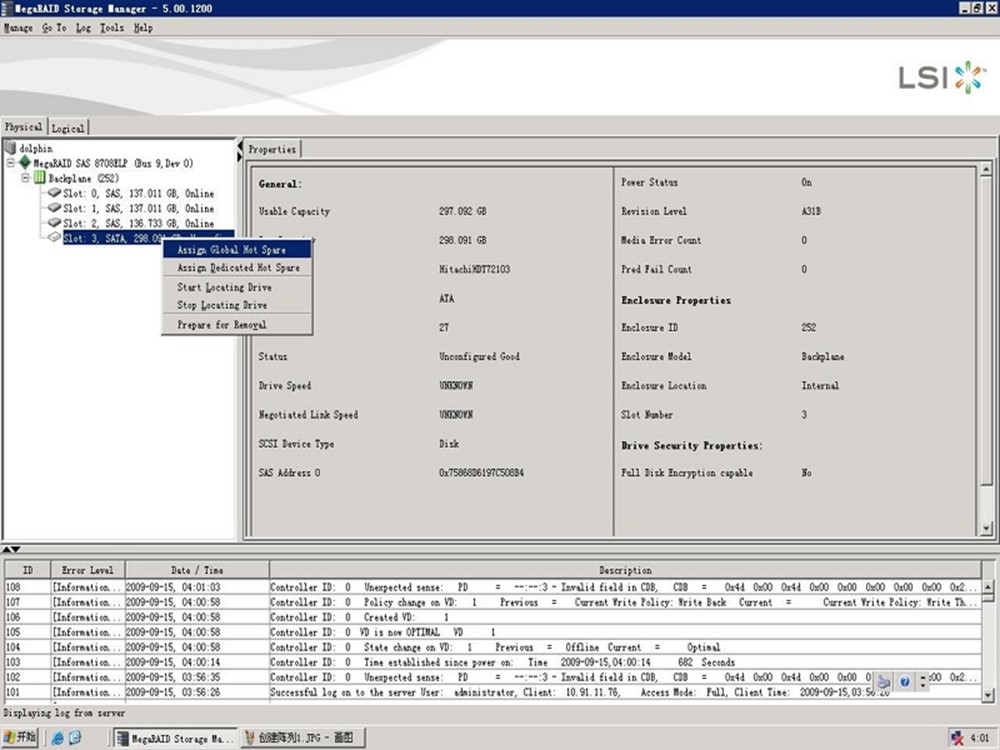The image size is (1000, 750).
Task: Choose Assign Global Hot Spare
Action: coord(231,250)
